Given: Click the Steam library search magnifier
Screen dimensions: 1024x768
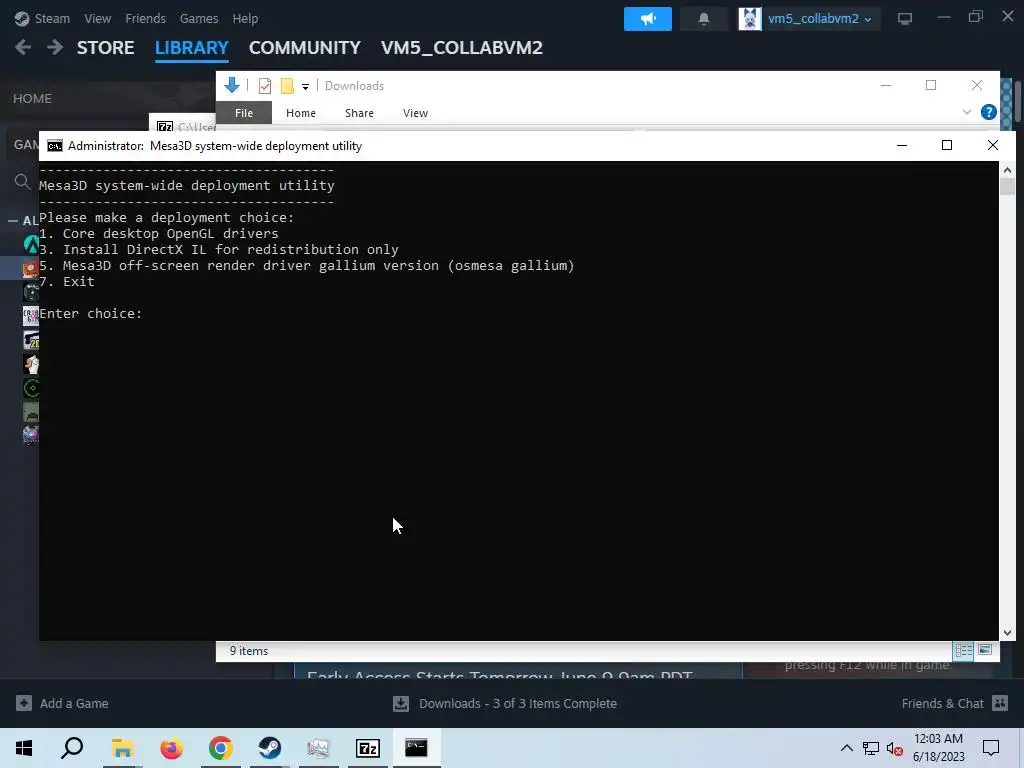Looking at the screenshot, I should coord(22,182).
